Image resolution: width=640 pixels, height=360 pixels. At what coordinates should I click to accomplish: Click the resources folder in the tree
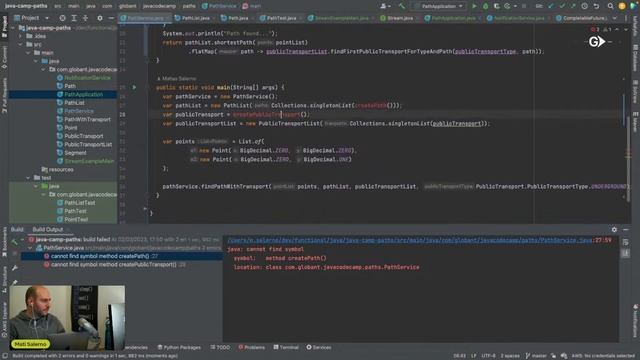coord(61,169)
